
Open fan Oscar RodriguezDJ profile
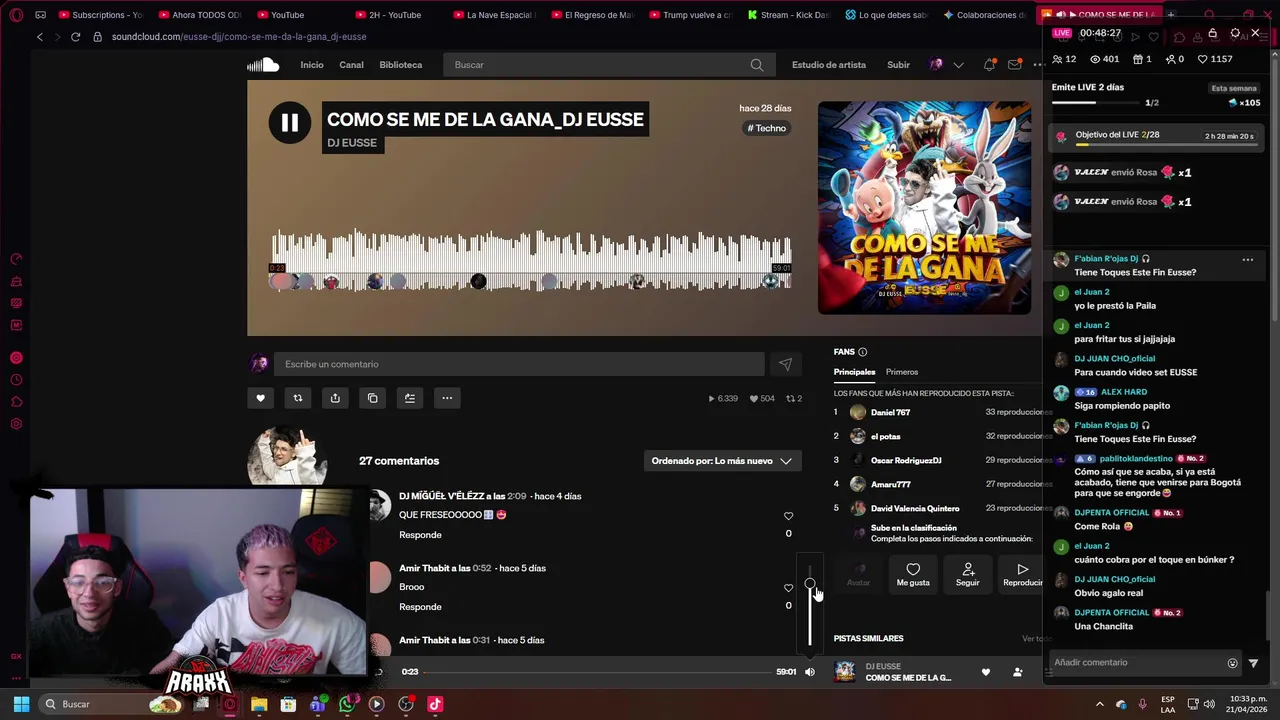(906, 460)
